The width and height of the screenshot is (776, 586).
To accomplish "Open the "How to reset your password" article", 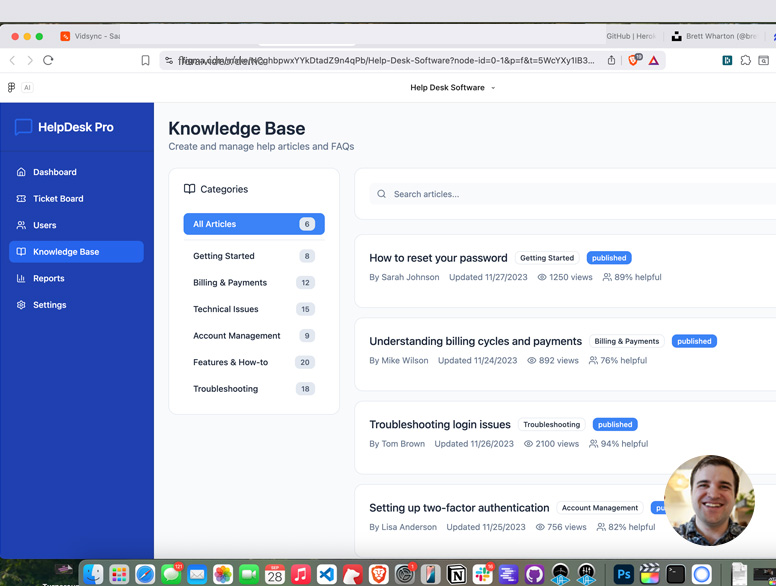I will (438, 258).
